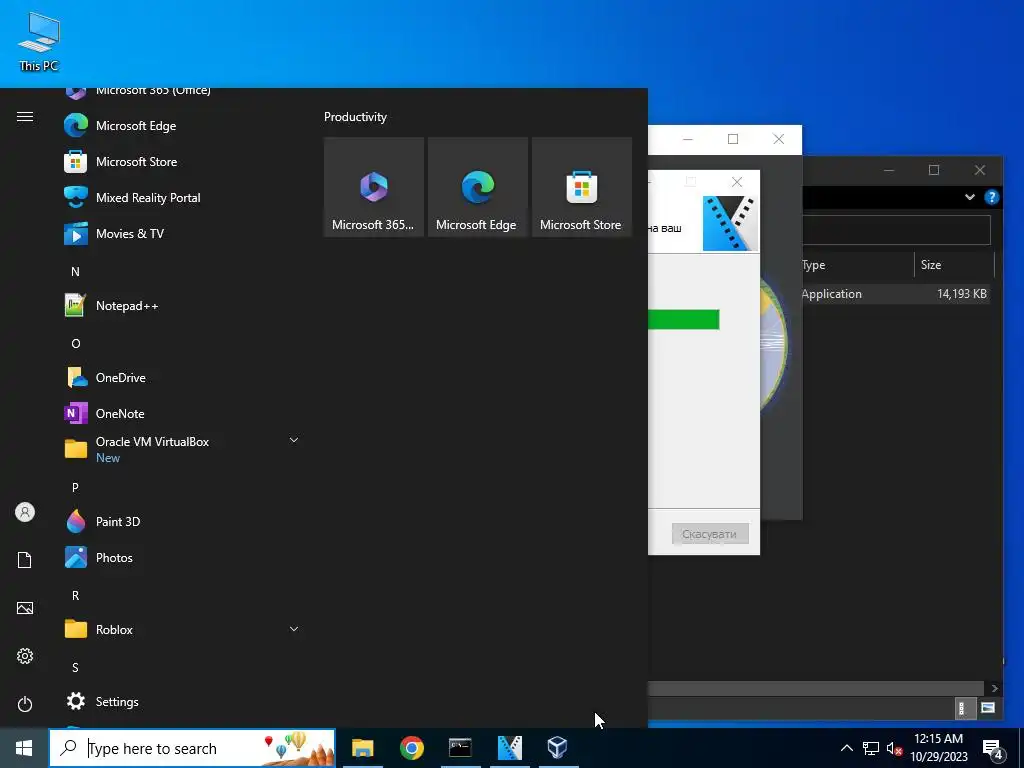Click the Microsoft 365 tile
1024x768 pixels.
coord(374,187)
